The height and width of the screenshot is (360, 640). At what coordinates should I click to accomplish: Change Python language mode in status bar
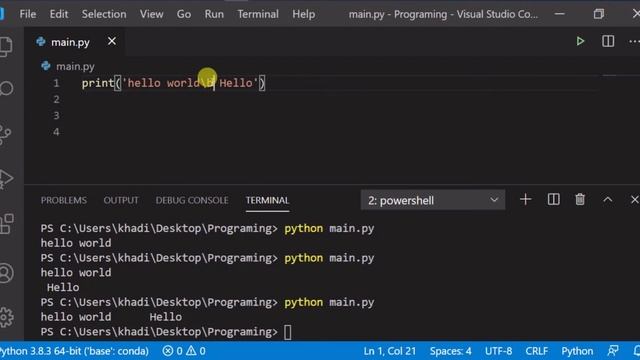(x=577, y=351)
